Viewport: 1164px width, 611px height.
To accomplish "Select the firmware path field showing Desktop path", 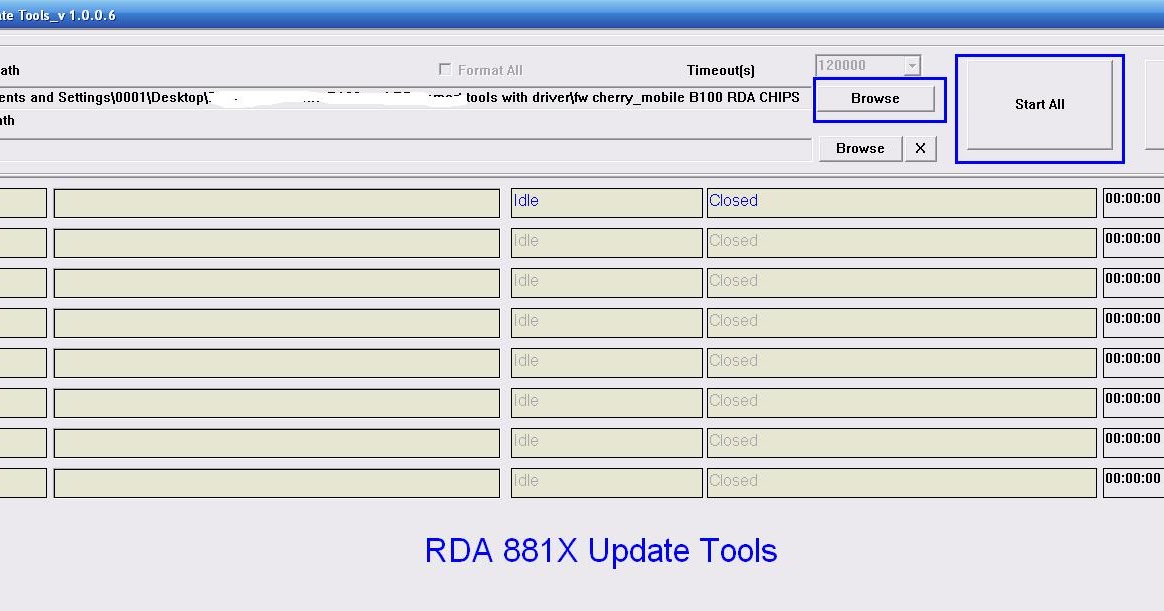I will pyautogui.click(x=400, y=98).
